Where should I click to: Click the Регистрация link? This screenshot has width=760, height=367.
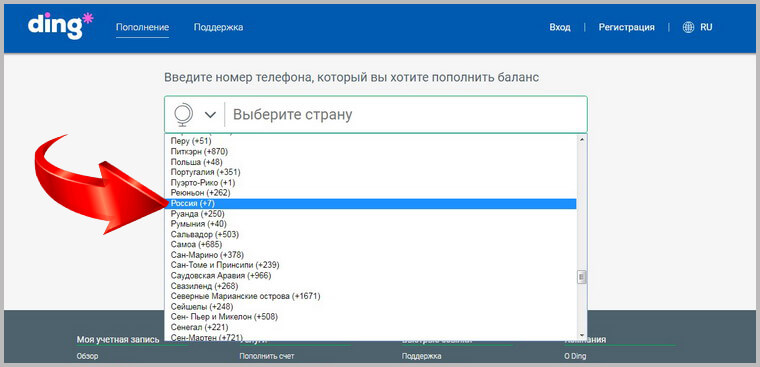(x=626, y=27)
